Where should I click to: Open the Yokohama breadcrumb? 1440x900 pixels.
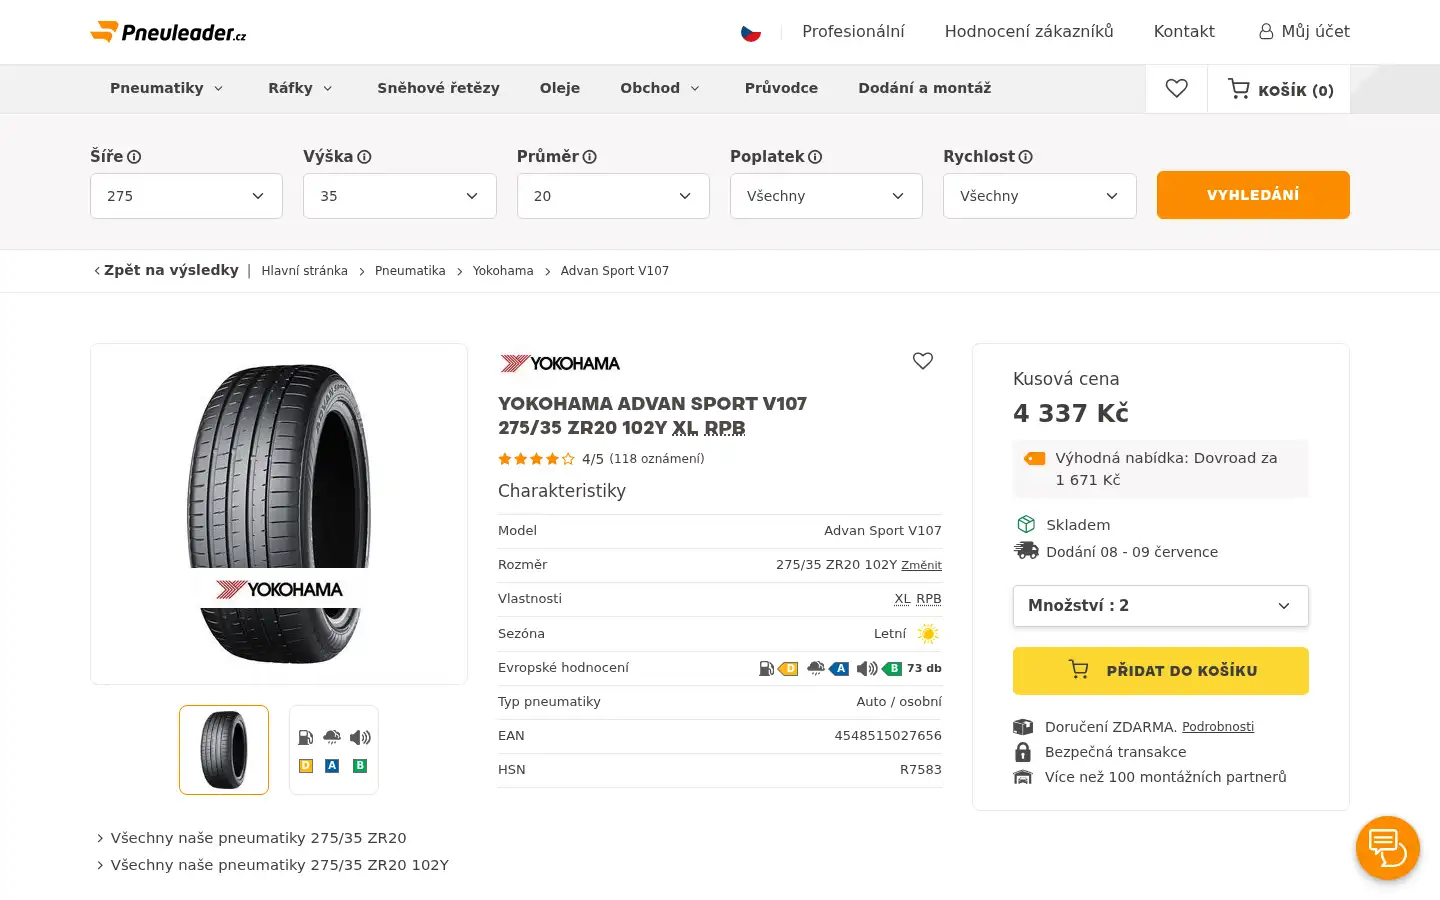pyautogui.click(x=503, y=271)
